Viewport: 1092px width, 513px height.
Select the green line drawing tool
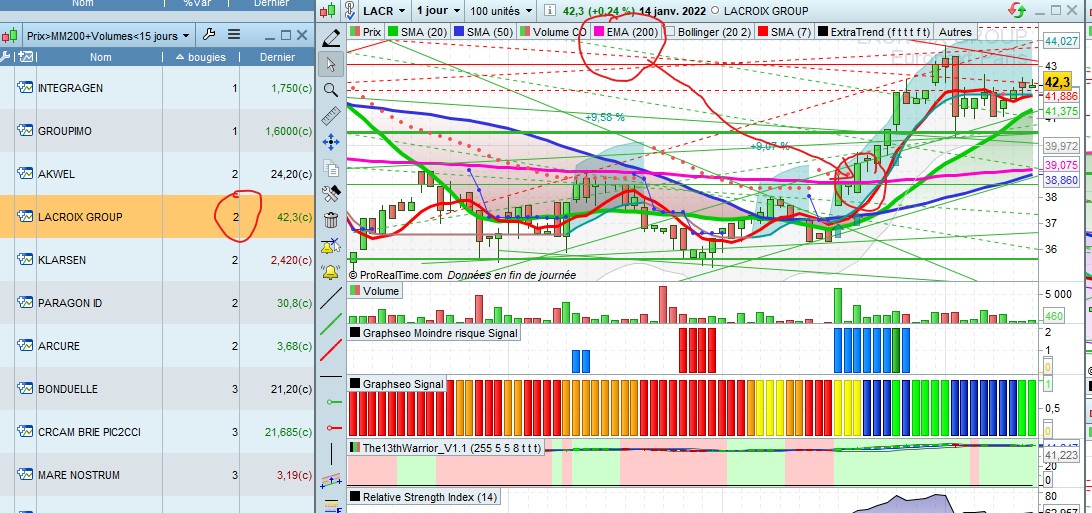coord(331,325)
